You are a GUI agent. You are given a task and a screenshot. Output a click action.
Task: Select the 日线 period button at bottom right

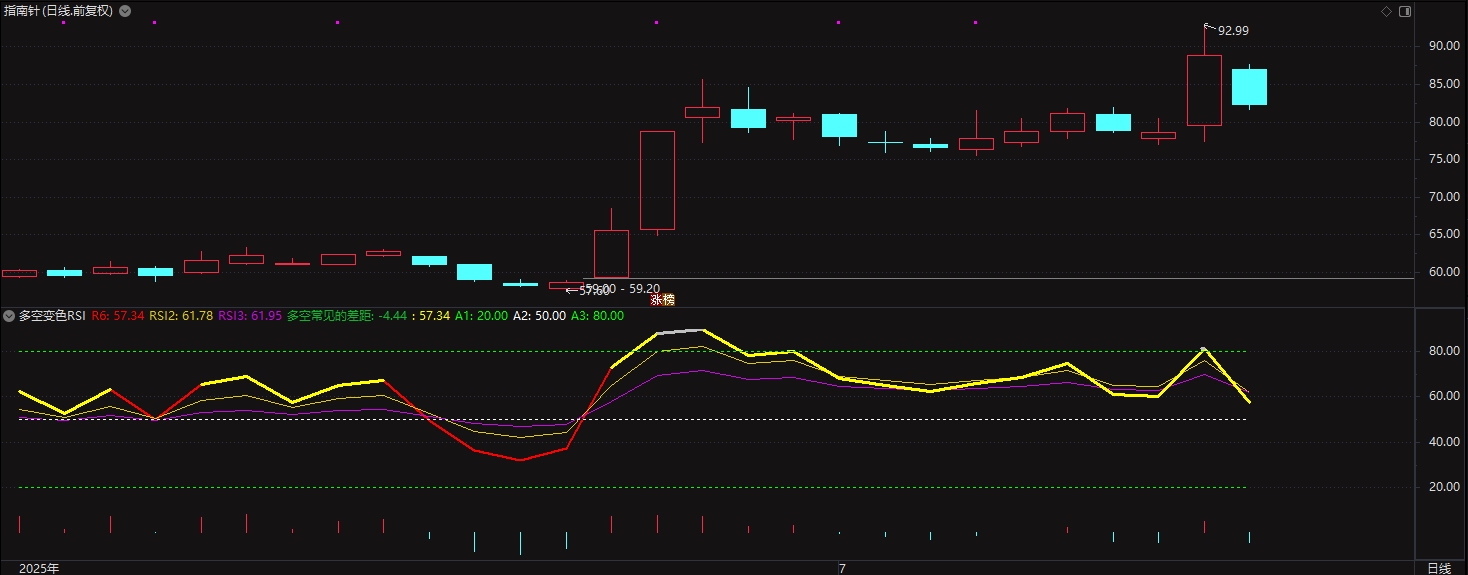[1439, 568]
